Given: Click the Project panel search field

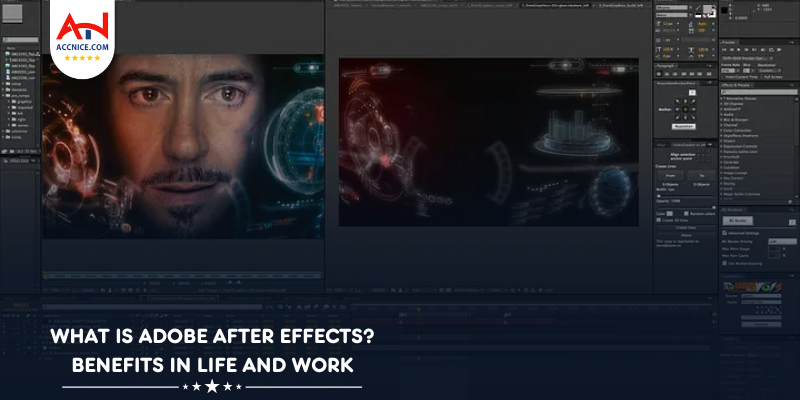Looking at the screenshot, I should tap(20, 40).
